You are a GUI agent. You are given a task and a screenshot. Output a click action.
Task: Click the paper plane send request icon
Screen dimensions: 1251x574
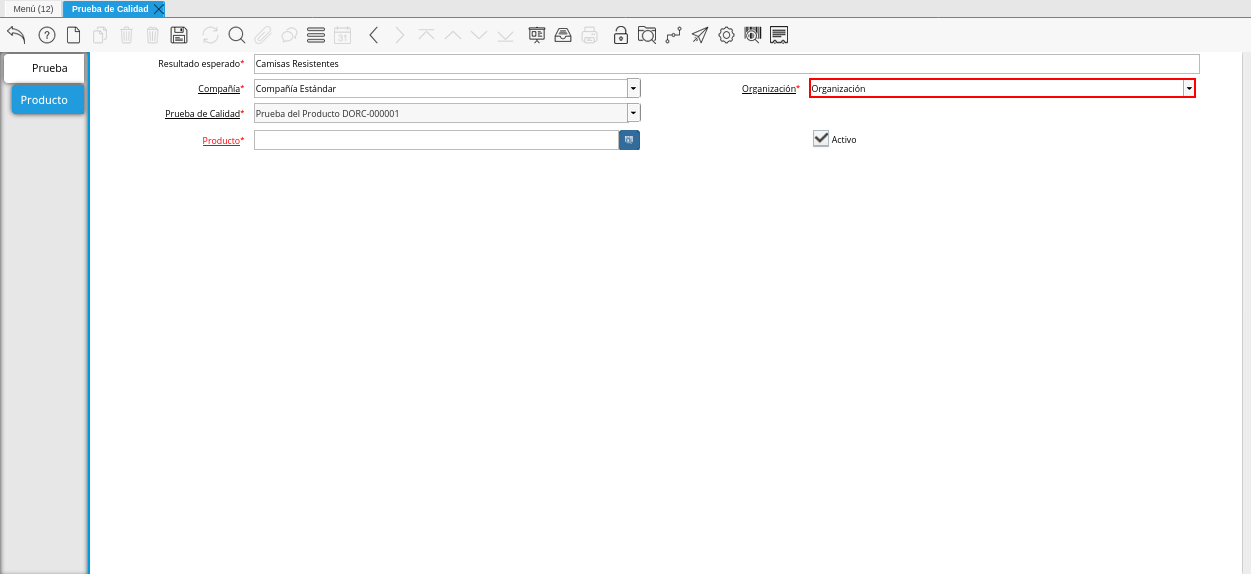pos(700,35)
